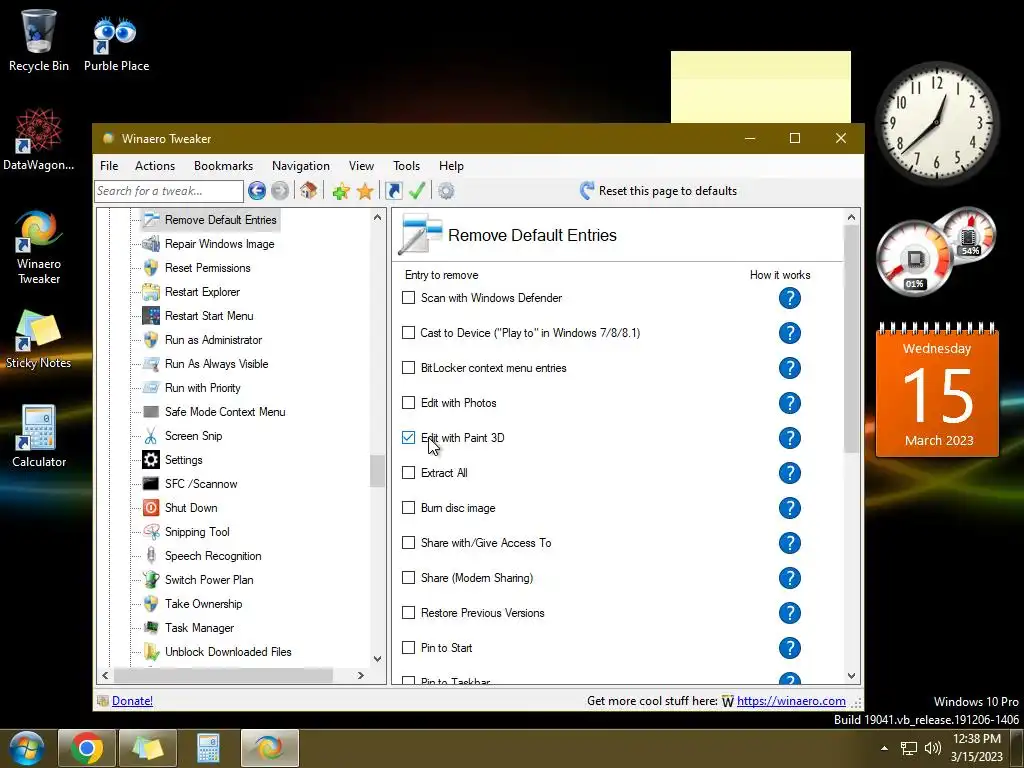This screenshot has width=1024, height=768.
Task: Click the Search for a tweak field
Action: 168,191
